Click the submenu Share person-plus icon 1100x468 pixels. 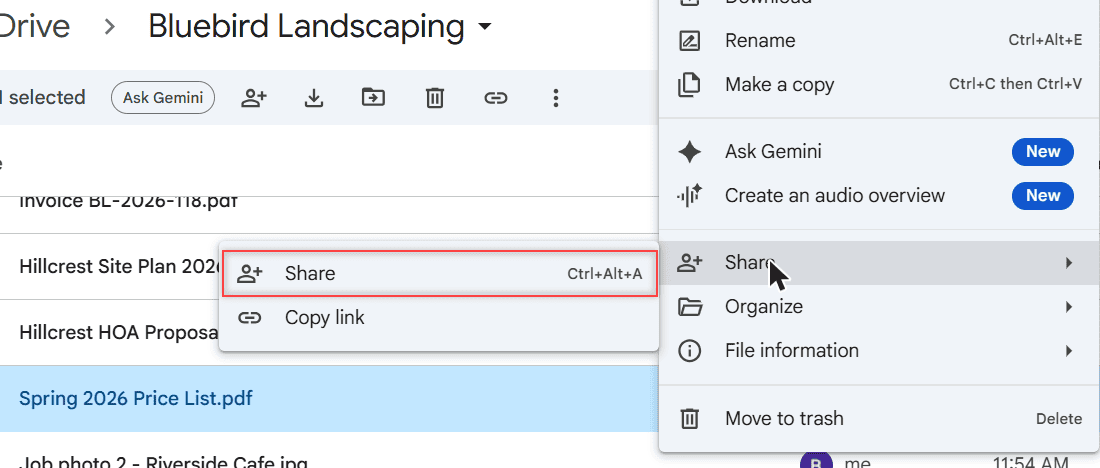pos(250,274)
